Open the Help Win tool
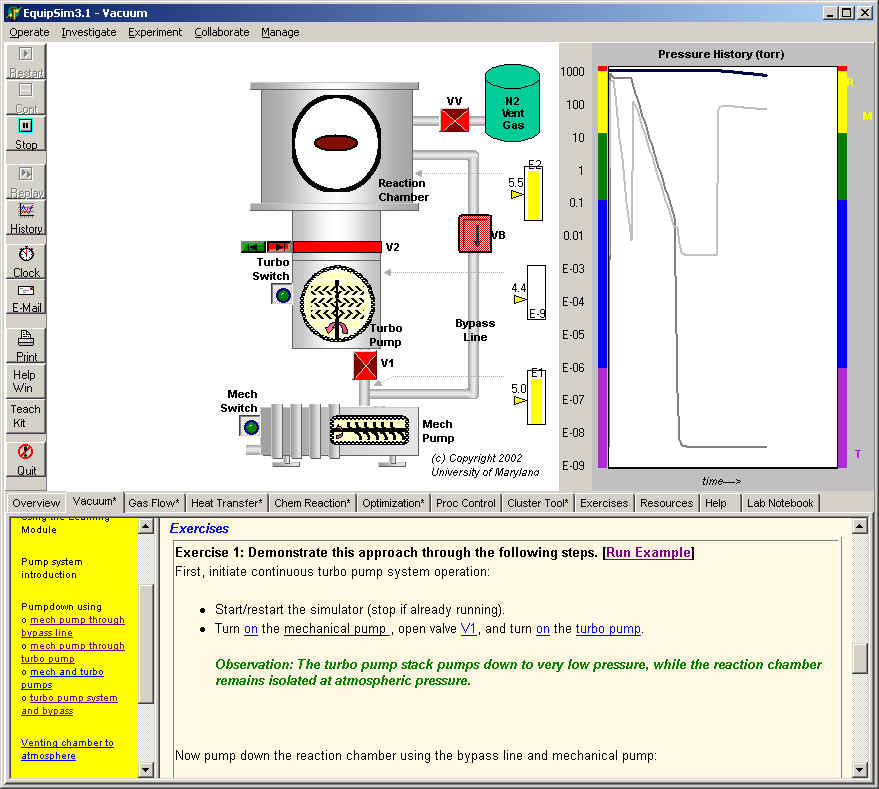 tap(24, 381)
